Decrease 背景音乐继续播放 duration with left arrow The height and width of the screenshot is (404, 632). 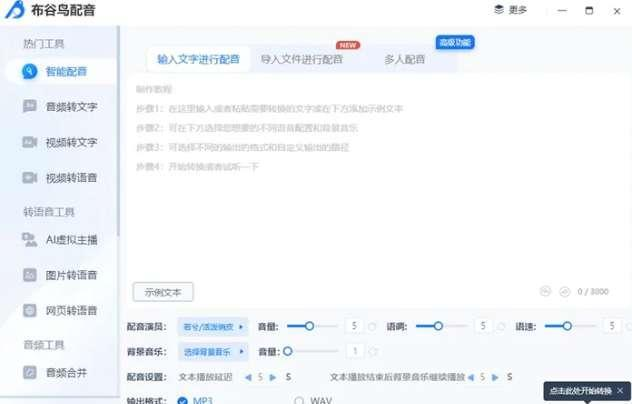click(x=471, y=377)
